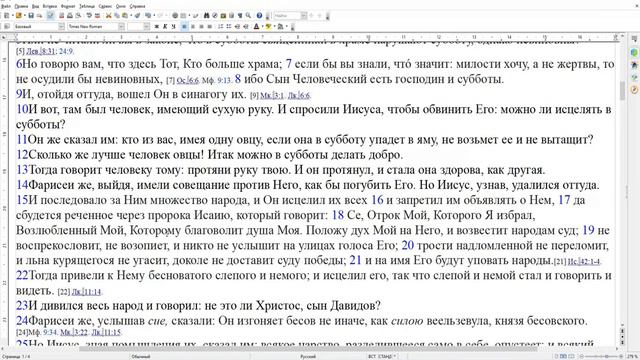
Task: Toggle center paragraph alignment
Action: [193, 27]
